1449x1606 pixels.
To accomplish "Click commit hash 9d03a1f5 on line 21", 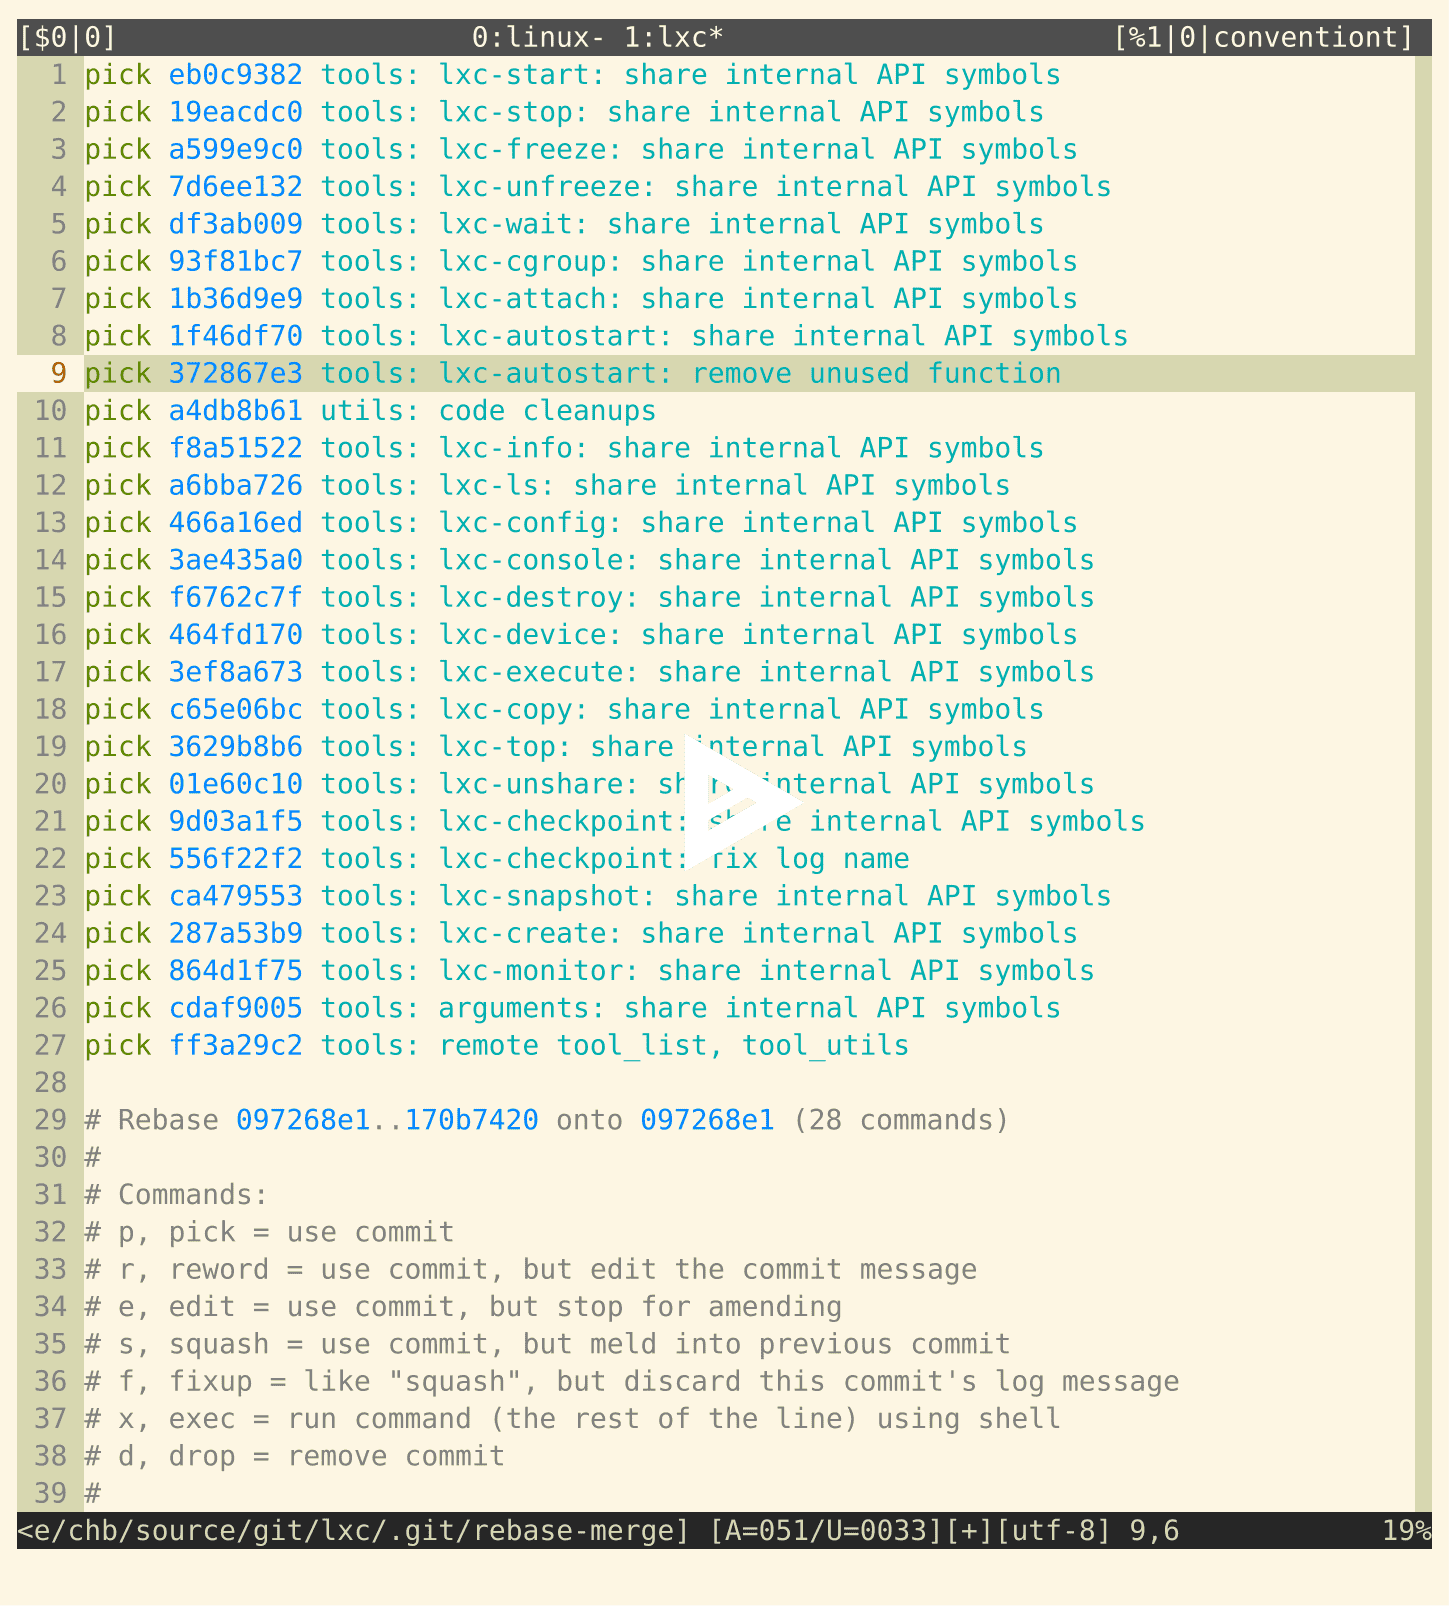I will [x=235, y=822].
